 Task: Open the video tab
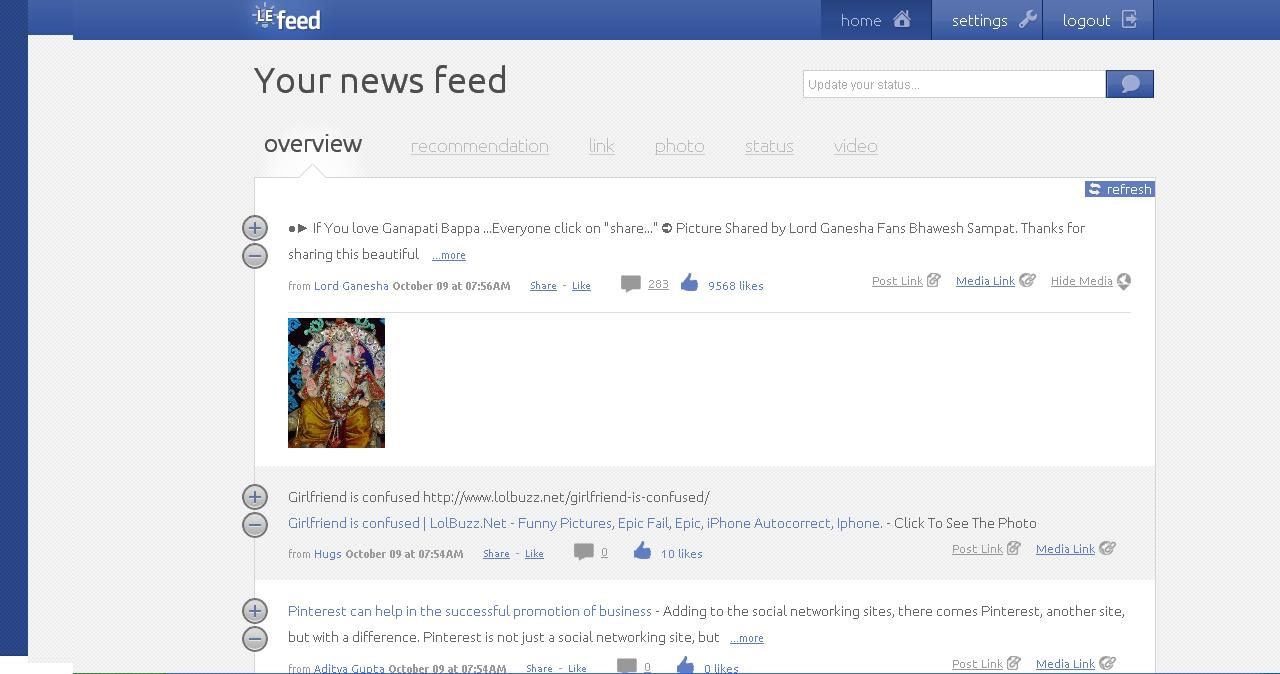click(856, 146)
